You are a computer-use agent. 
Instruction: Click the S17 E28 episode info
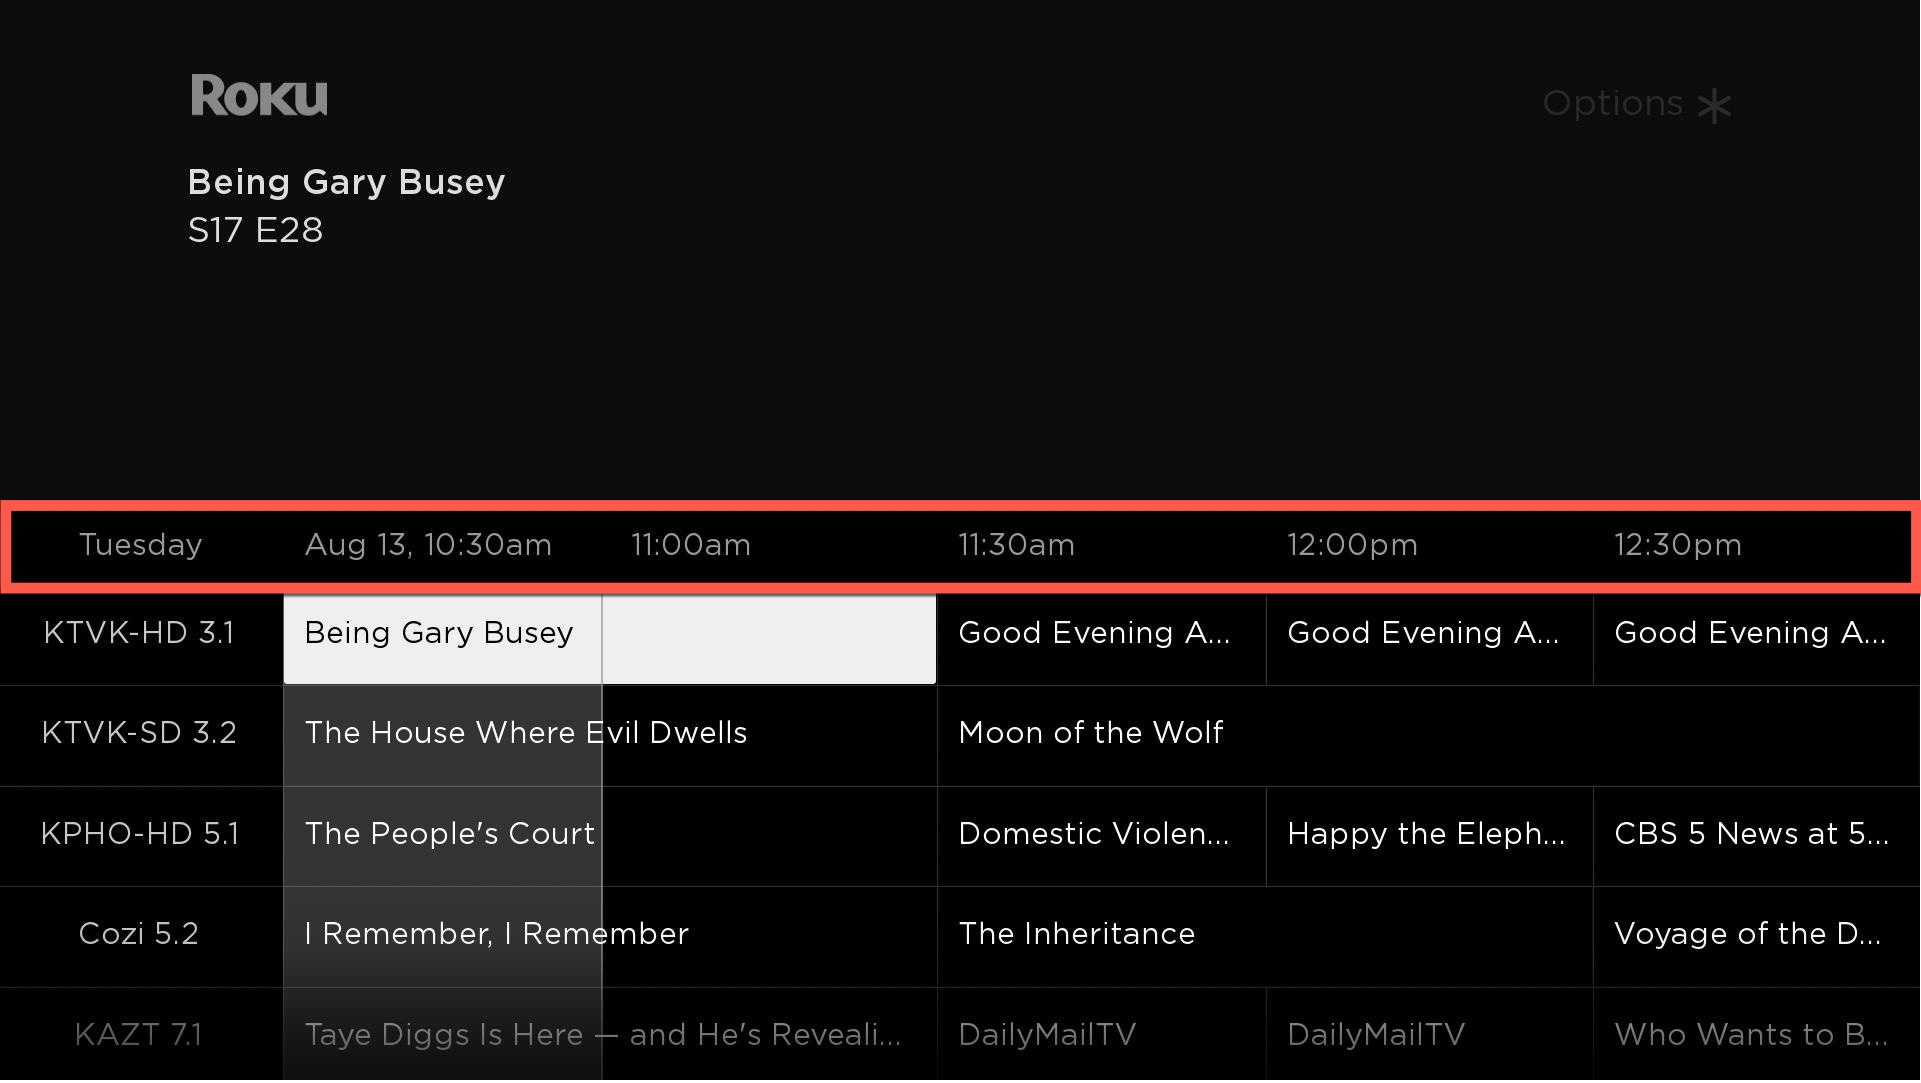[x=255, y=231]
